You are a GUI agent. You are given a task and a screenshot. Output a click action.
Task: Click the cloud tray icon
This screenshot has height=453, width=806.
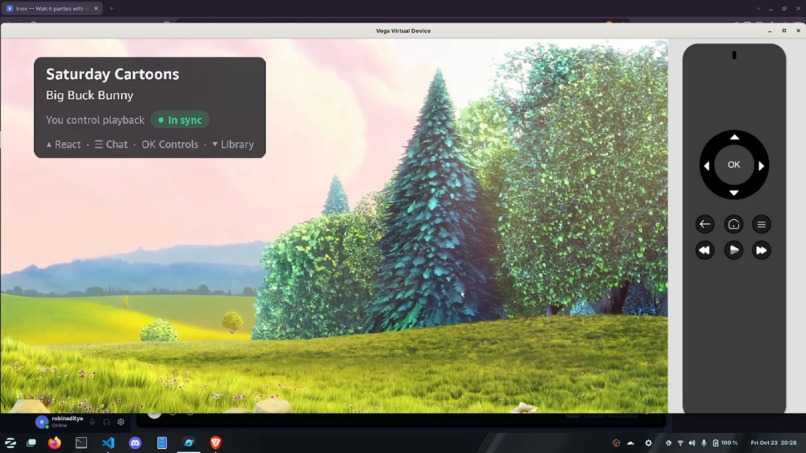pos(631,443)
